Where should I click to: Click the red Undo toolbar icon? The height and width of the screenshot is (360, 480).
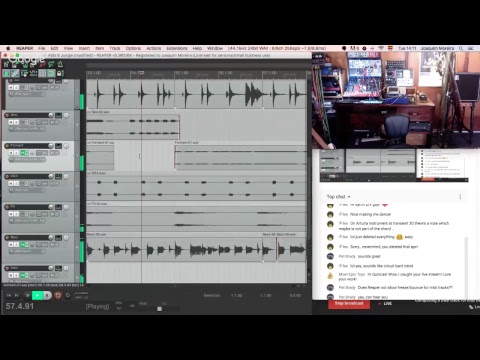point(42,65)
